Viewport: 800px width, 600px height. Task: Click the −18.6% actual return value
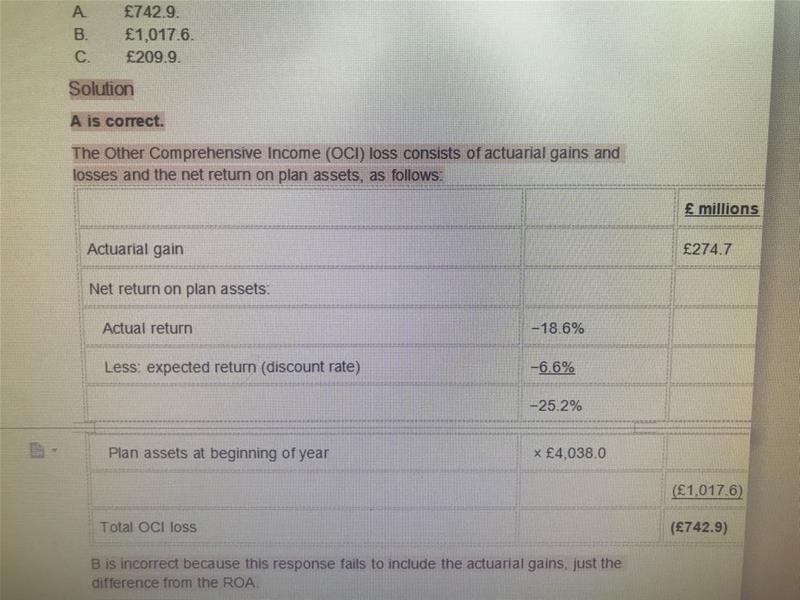pos(558,328)
